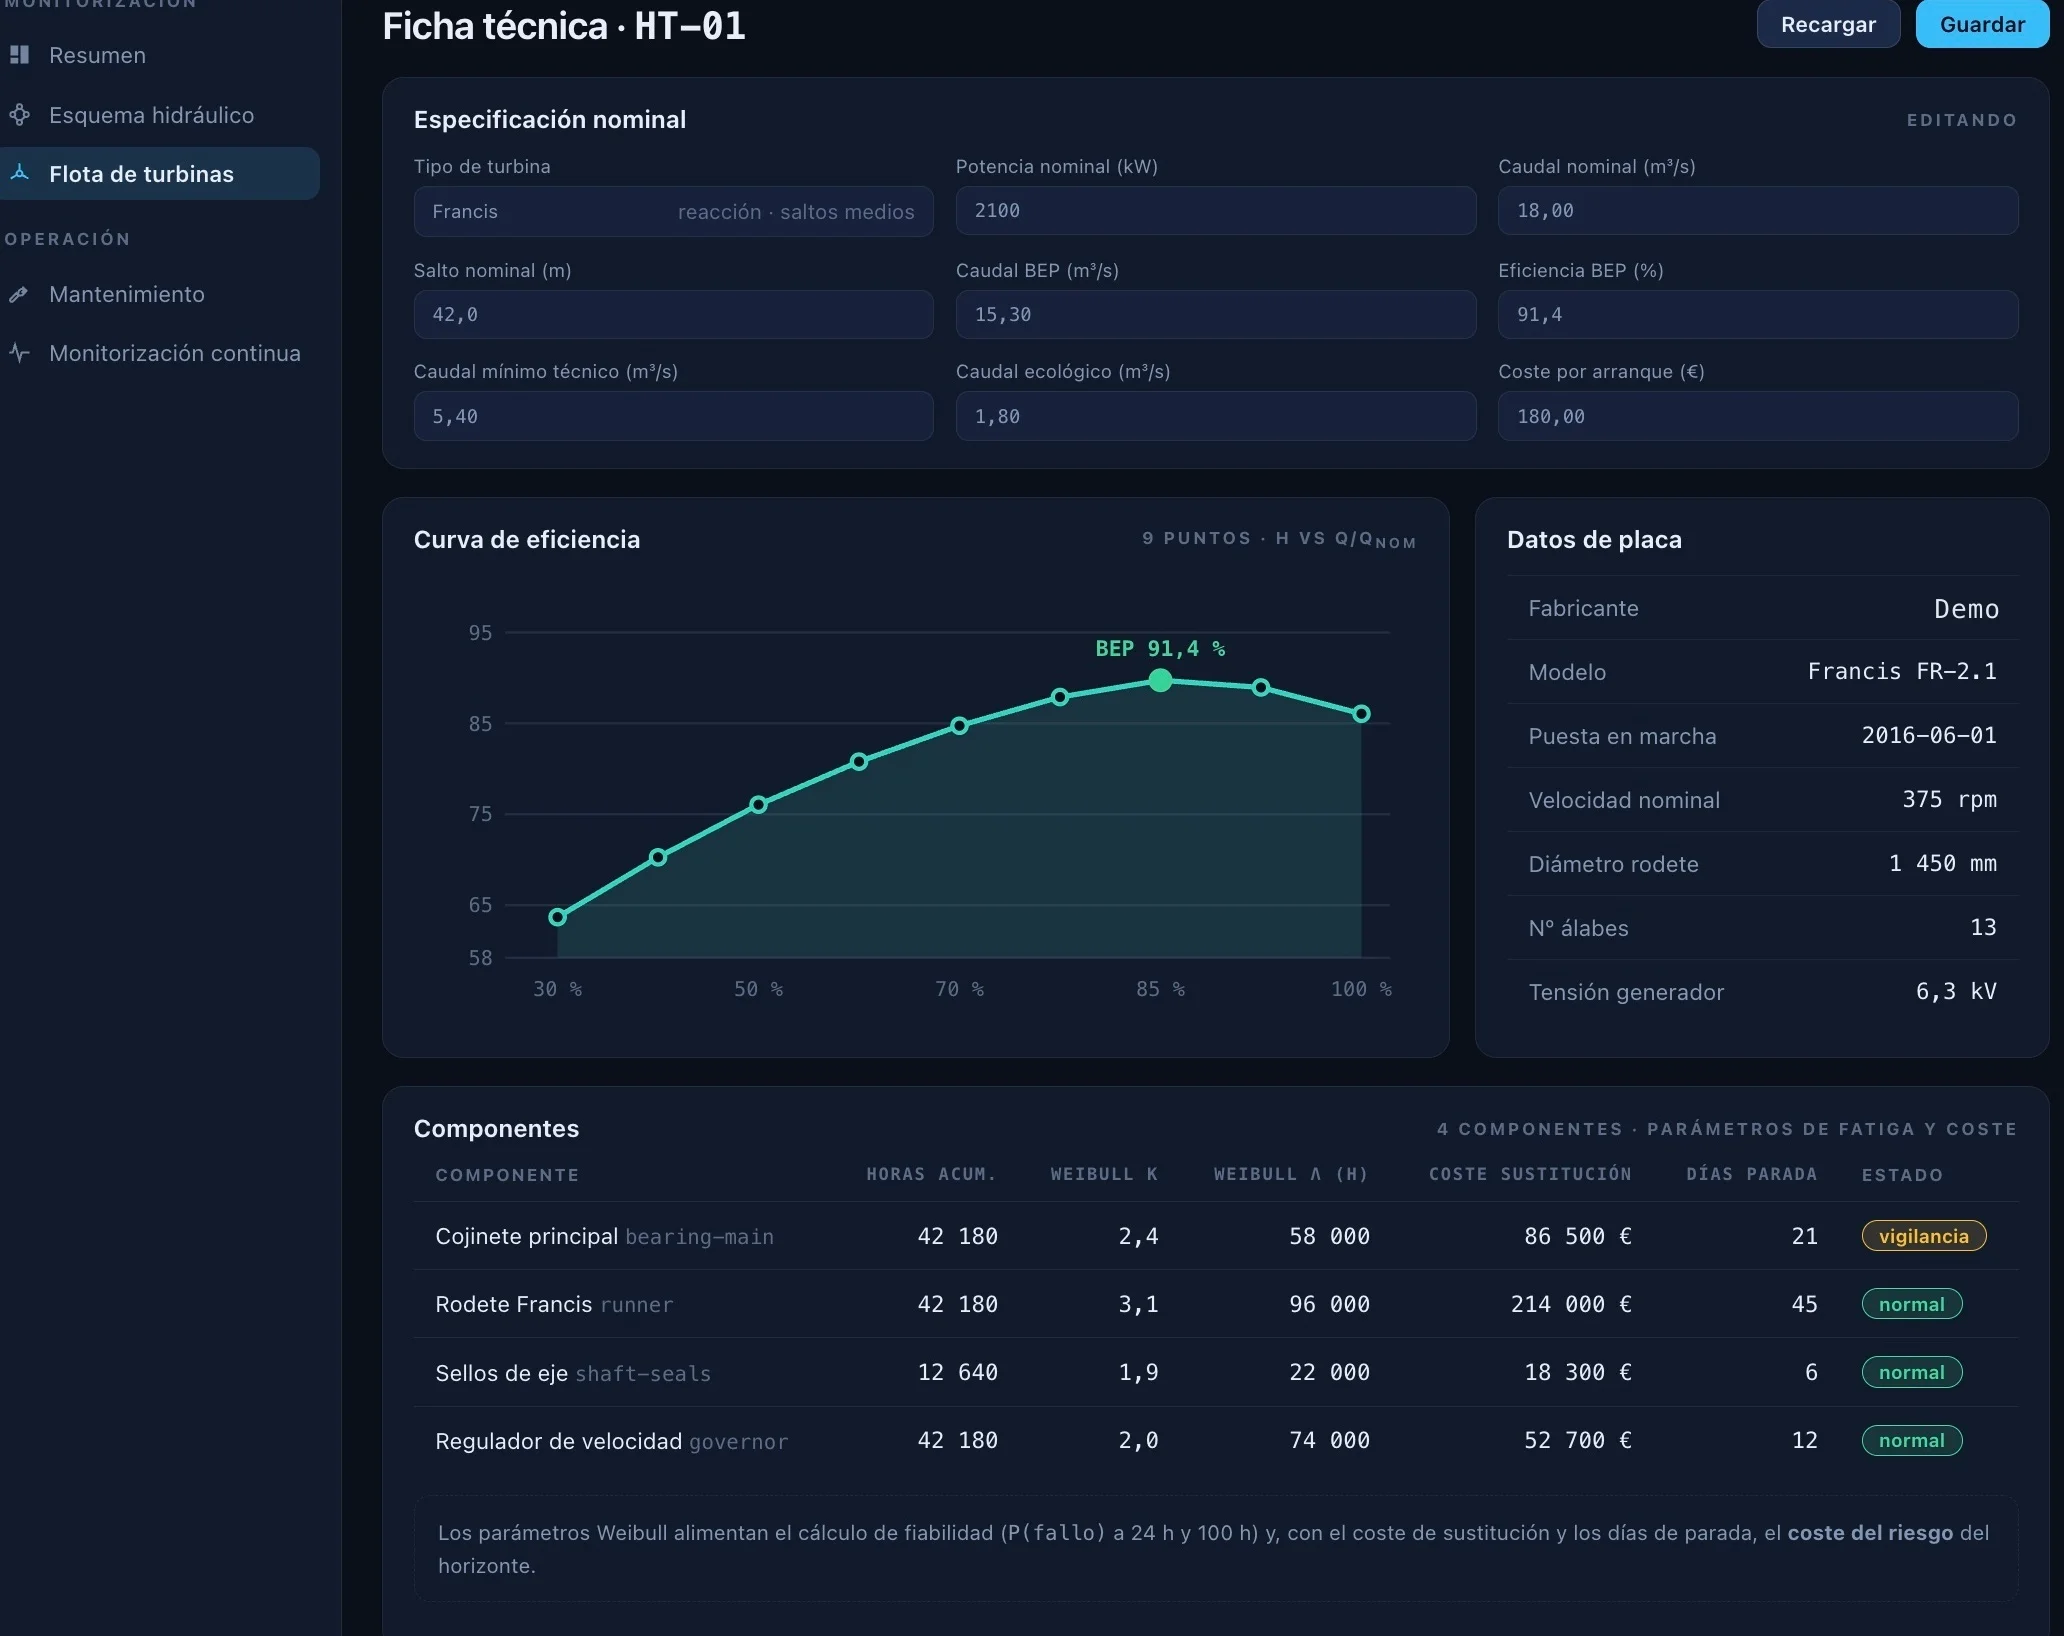Open Monitorización continua section
This screenshot has height=1636, width=2064.
[x=160, y=353]
